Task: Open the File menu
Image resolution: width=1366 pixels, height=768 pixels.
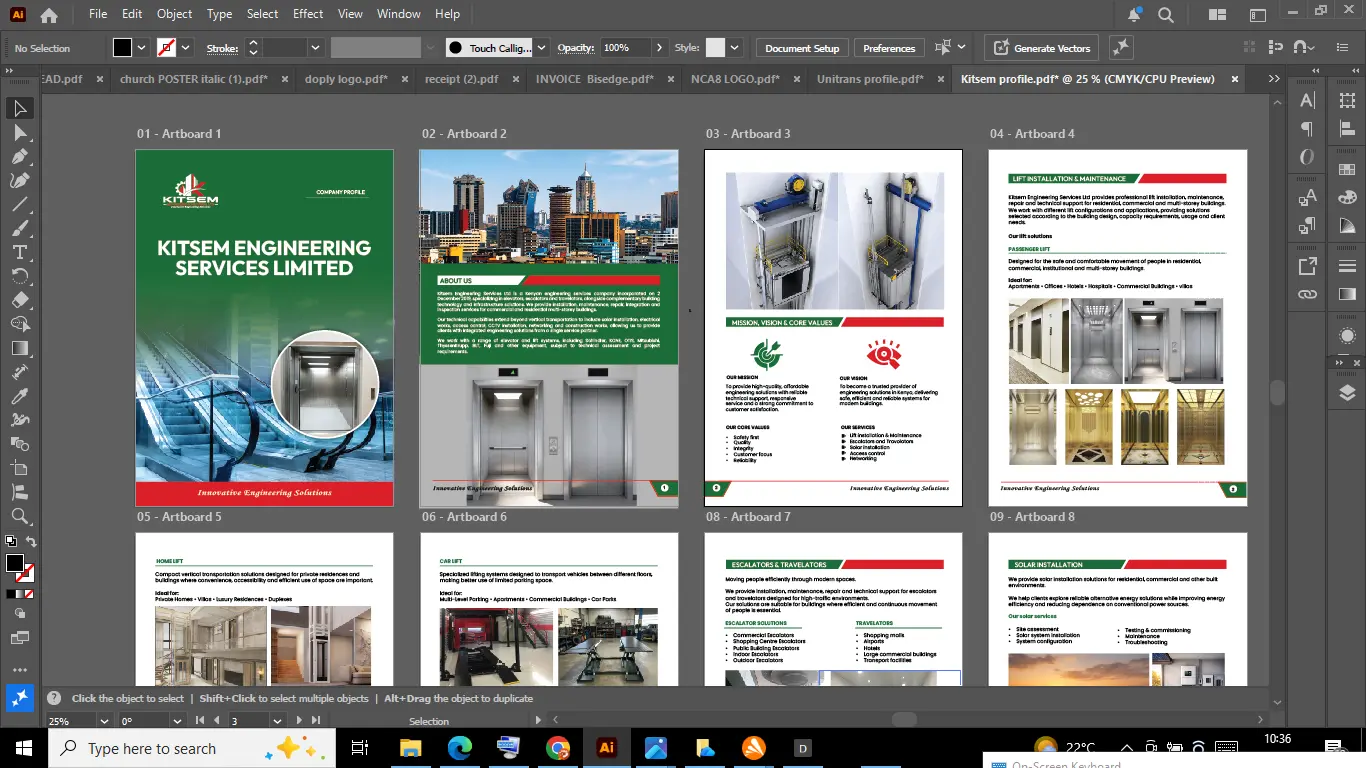Action: (x=98, y=14)
